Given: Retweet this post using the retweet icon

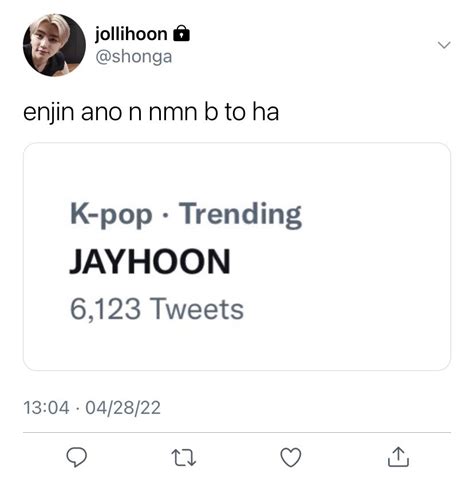Looking at the screenshot, I should coord(183,457).
